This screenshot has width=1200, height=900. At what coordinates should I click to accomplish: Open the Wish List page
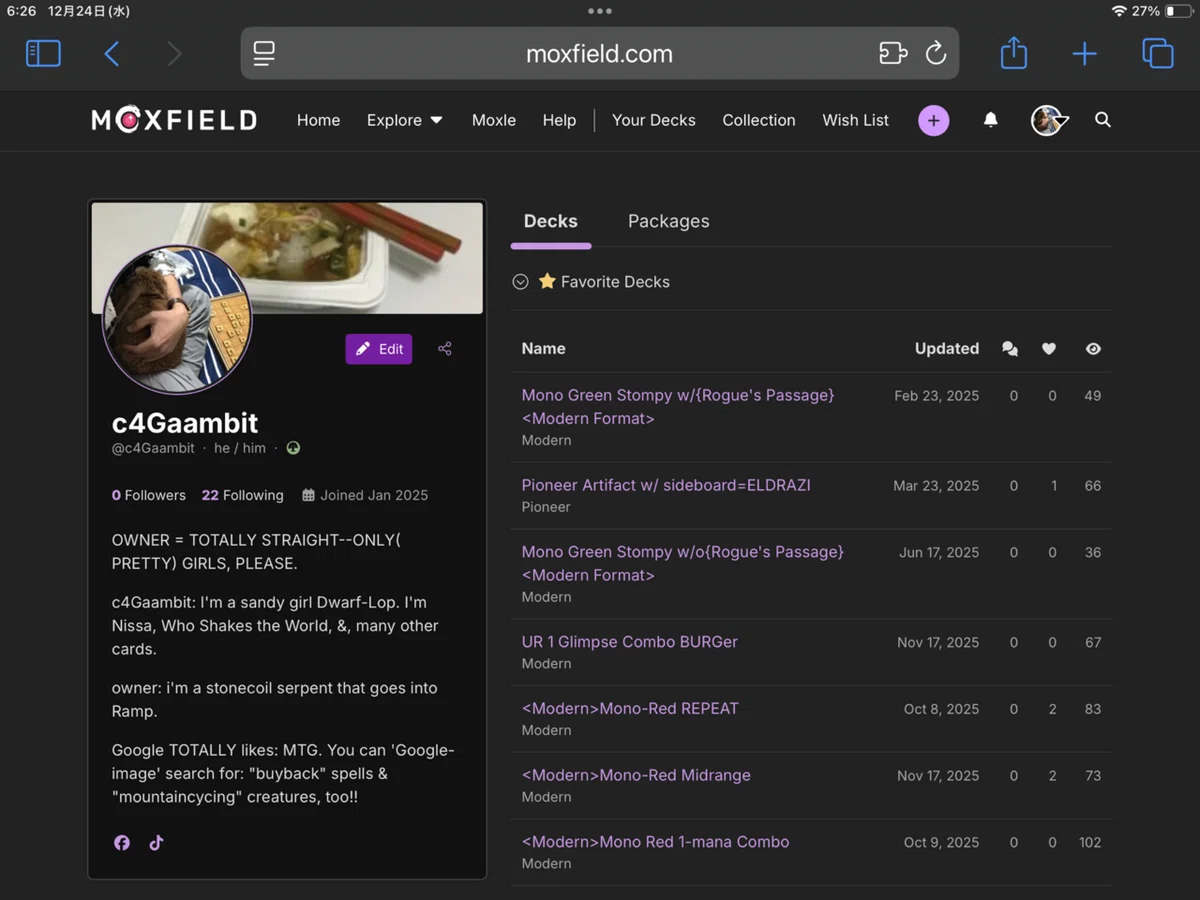[855, 120]
